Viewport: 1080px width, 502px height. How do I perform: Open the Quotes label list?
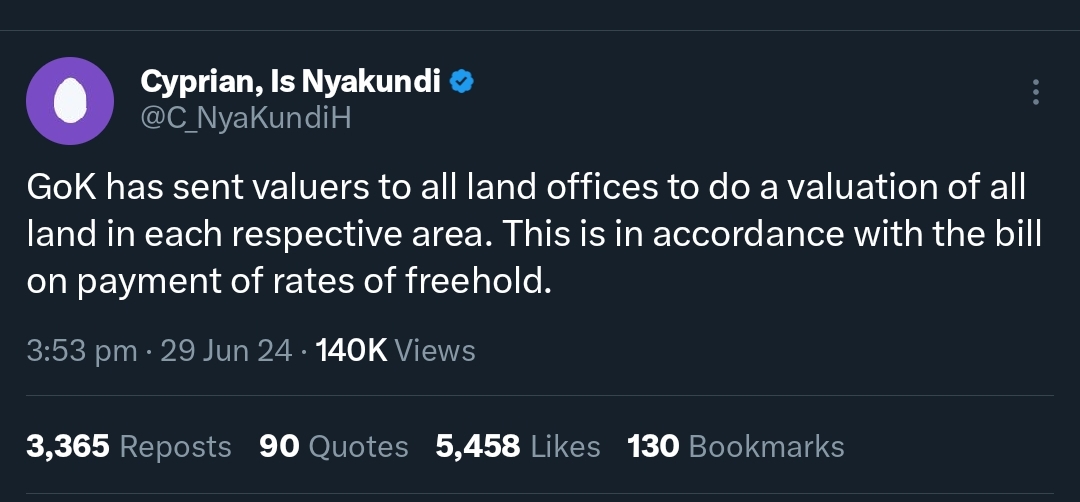(359, 446)
